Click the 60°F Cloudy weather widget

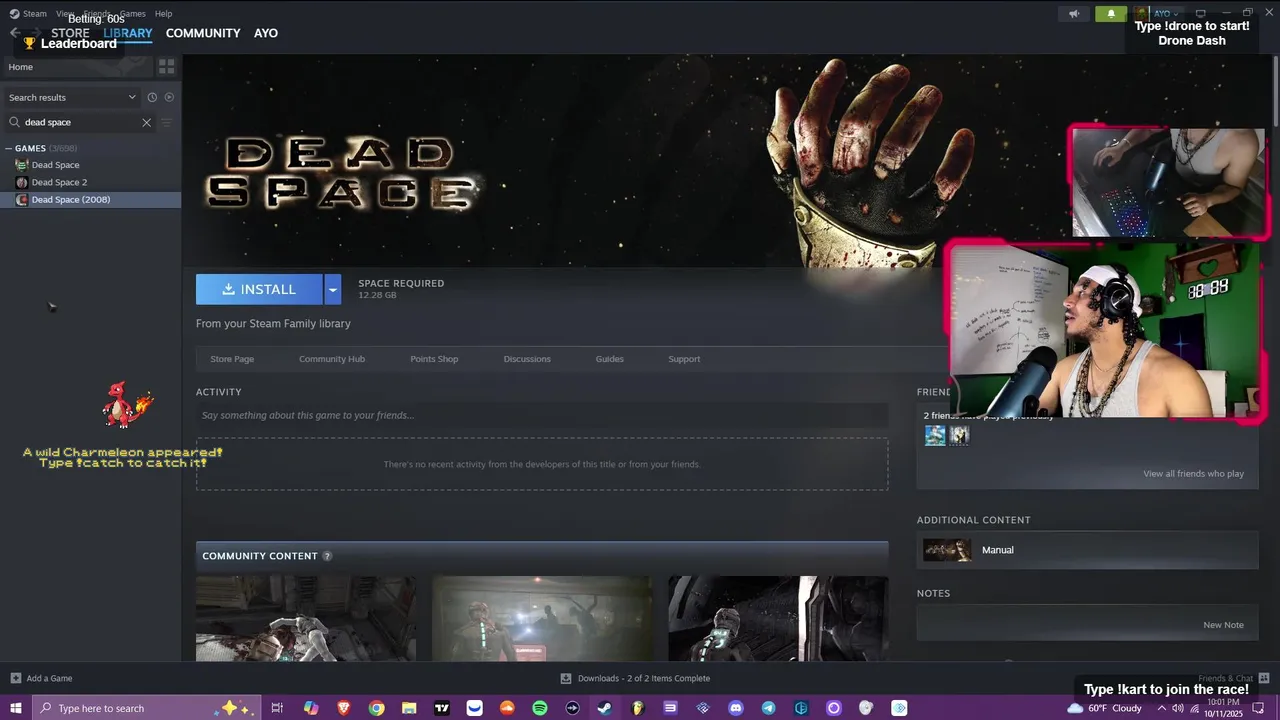pos(1105,708)
